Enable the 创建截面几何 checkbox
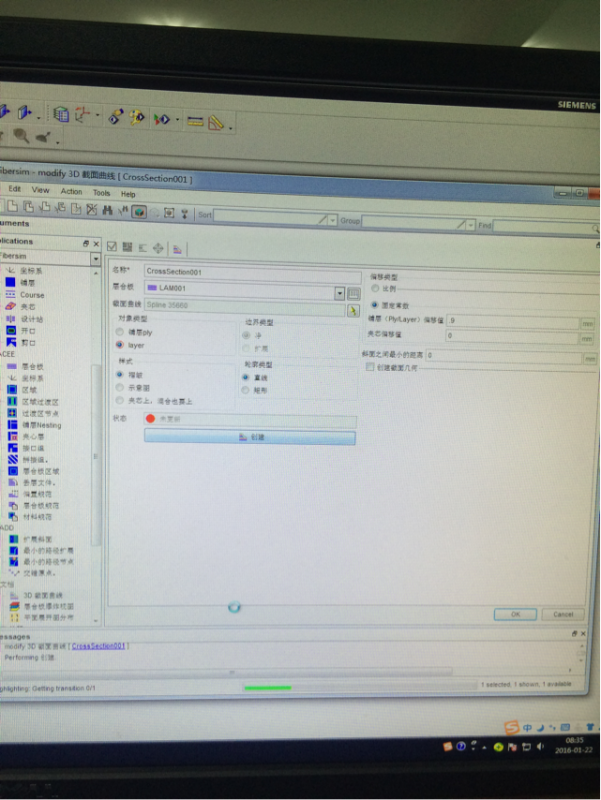Viewport: 601px width, 800px height. (x=370, y=367)
